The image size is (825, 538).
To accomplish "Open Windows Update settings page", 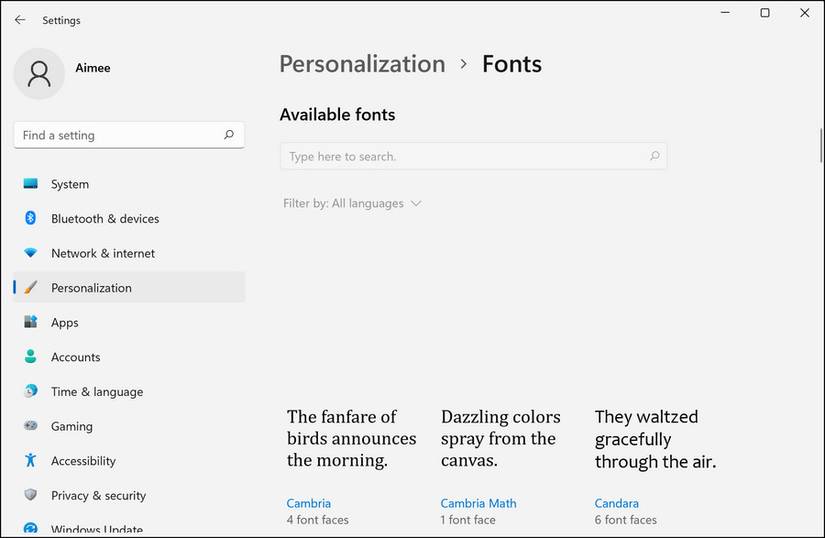I will point(96,529).
